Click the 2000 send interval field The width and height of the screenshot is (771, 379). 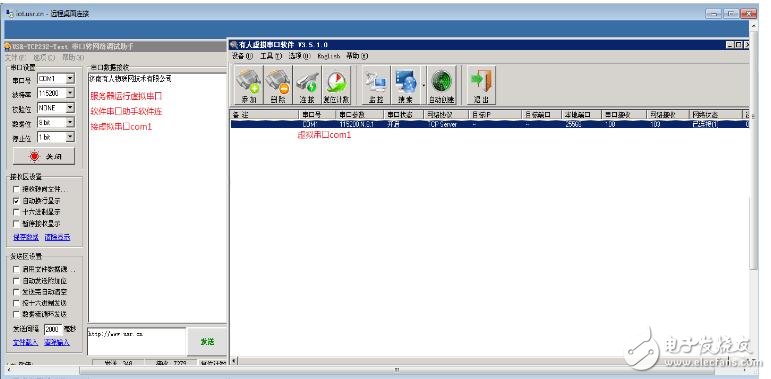tap(53, 329)
